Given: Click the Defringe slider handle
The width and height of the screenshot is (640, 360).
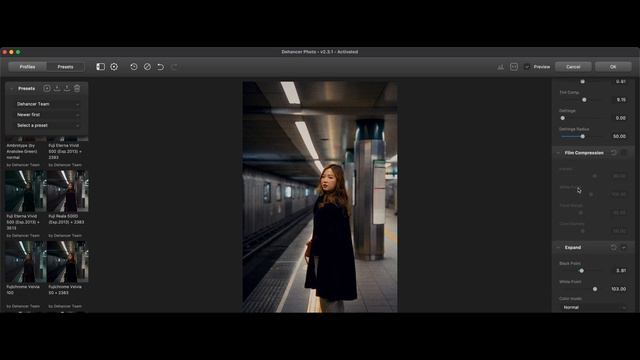Looking at the screenshot, I should 562,118.
